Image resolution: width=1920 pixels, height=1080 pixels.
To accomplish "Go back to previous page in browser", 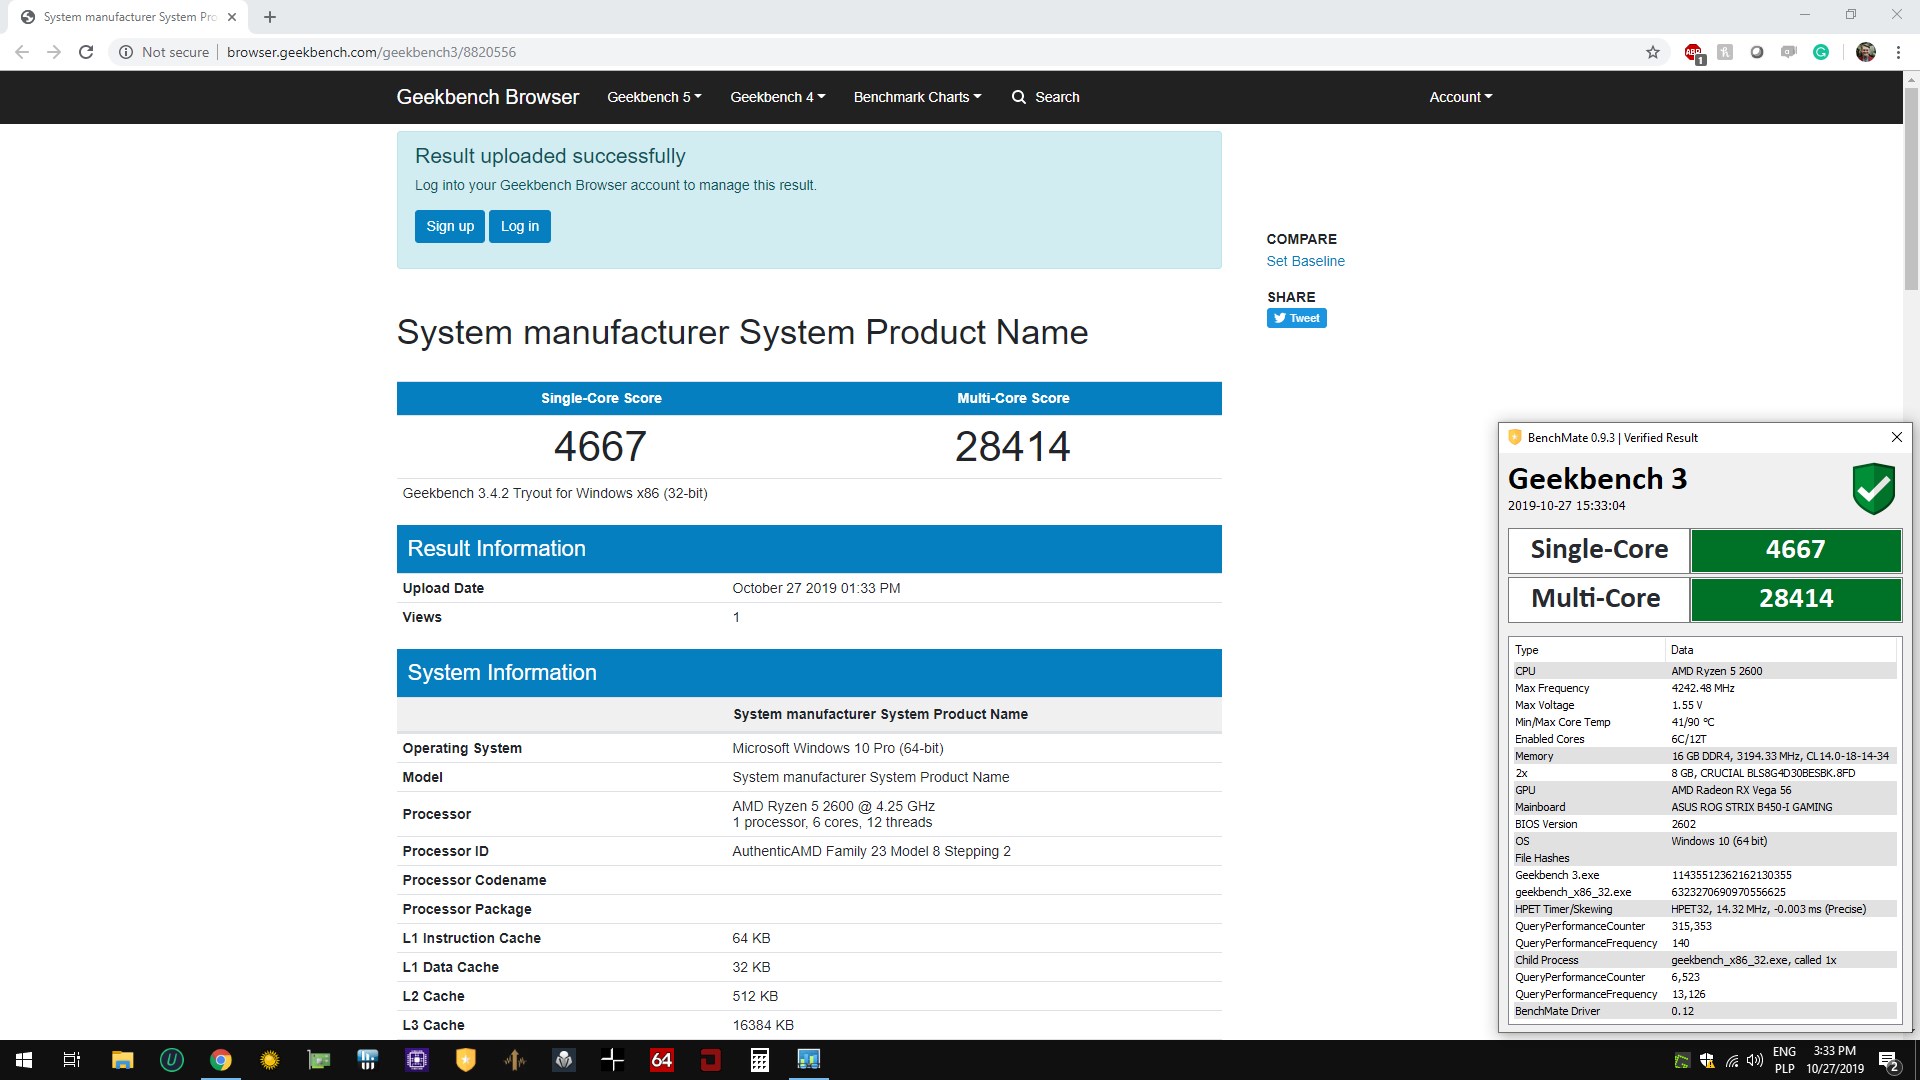I will click(x=22, y=52).
